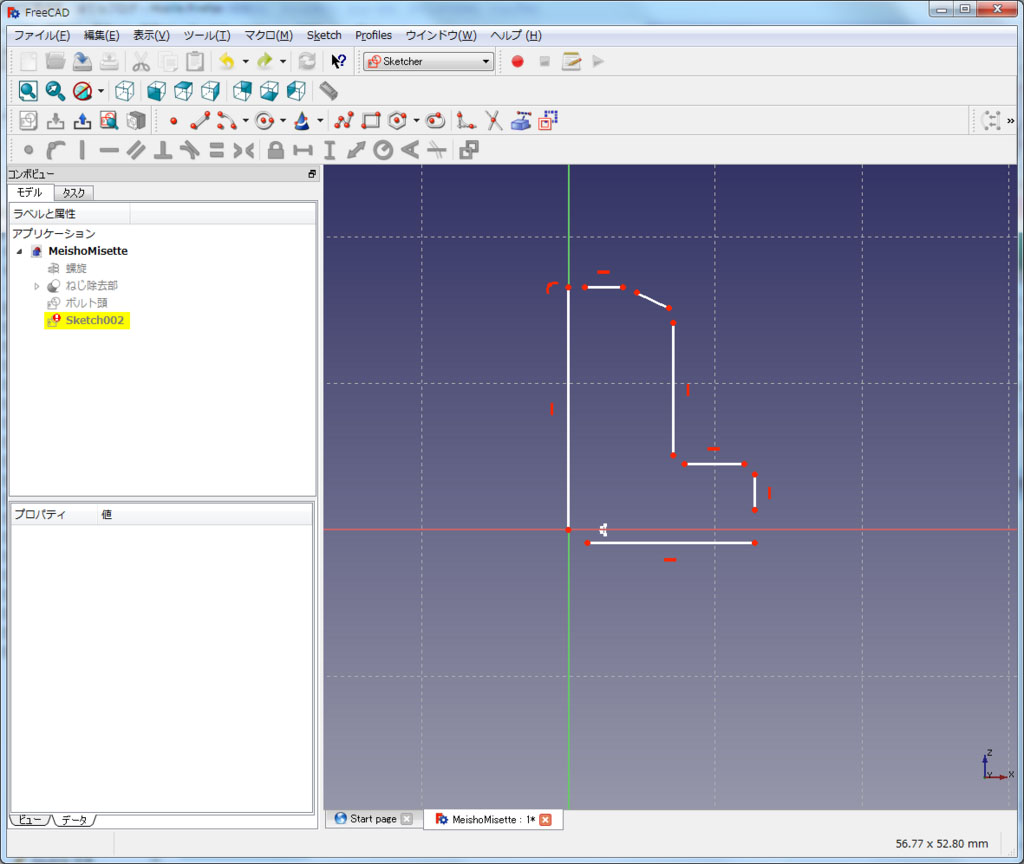
Task: Switch to Rear view cube icon
Action: 242,91
